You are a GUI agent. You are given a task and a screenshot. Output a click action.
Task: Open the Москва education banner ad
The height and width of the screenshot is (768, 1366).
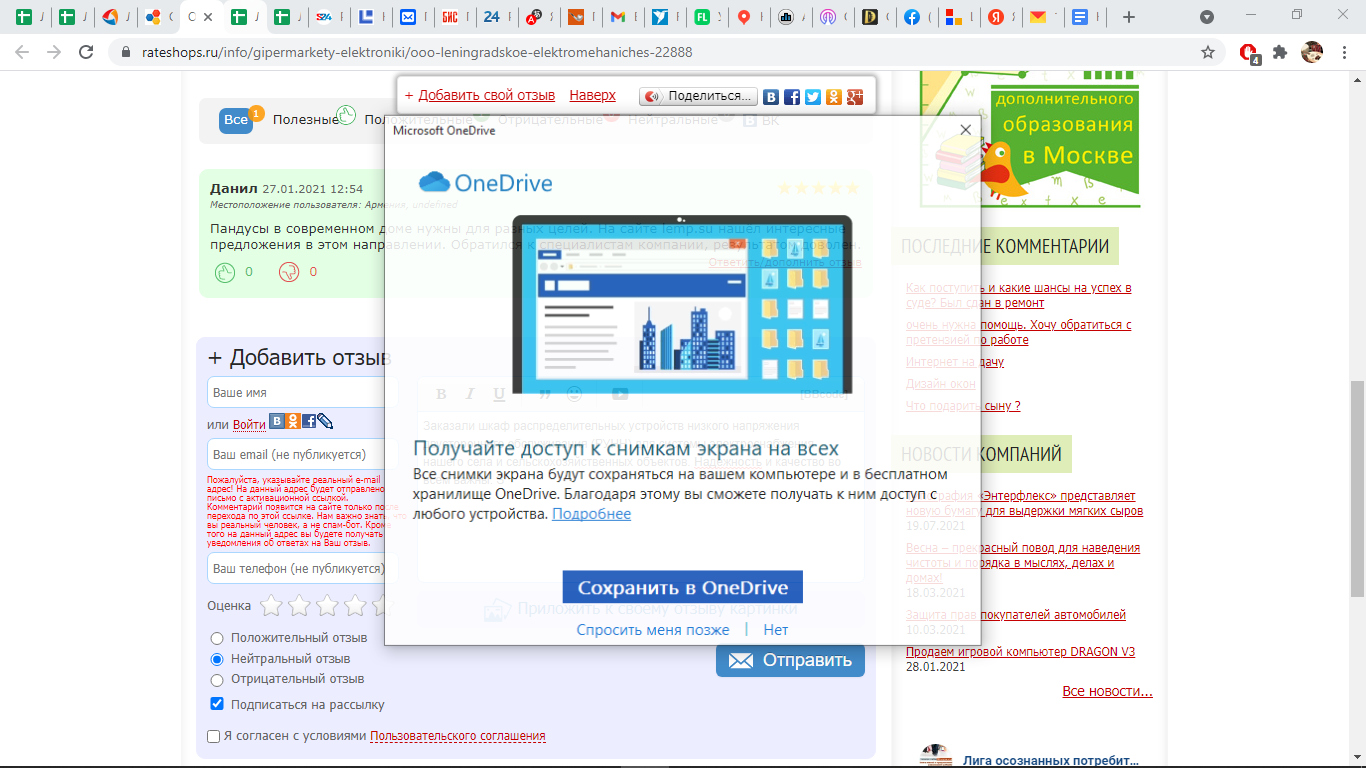pyautogui.click(x=1030, y=137)
